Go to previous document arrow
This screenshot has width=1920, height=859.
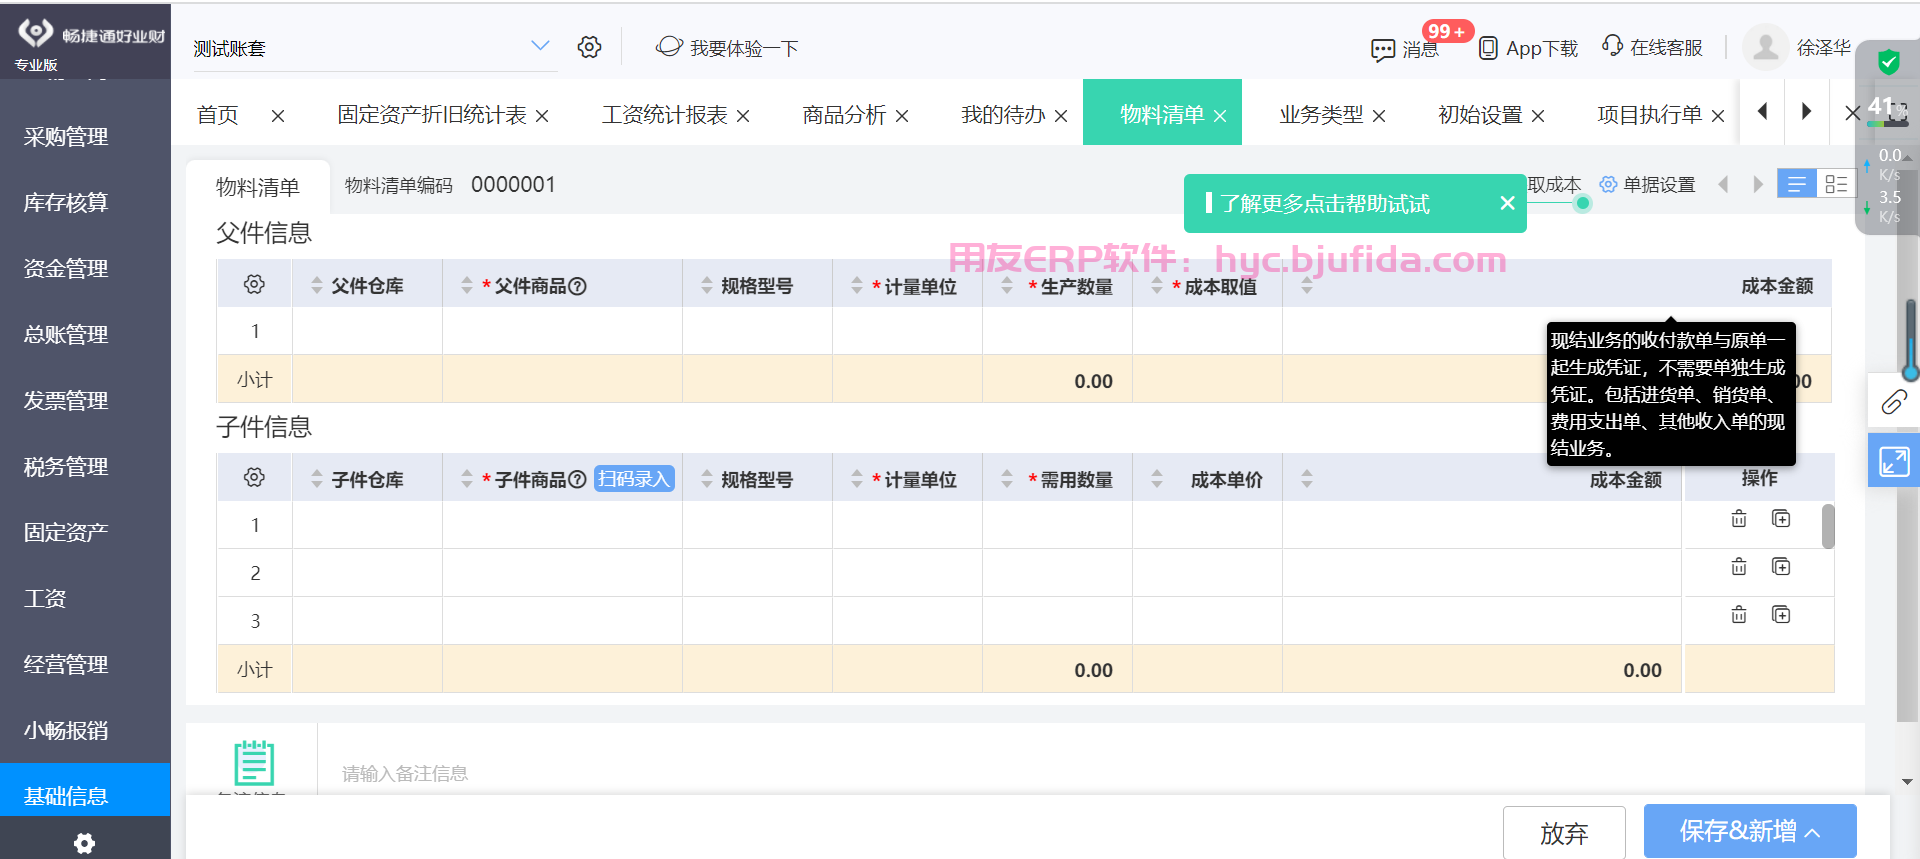[1723, 185]
